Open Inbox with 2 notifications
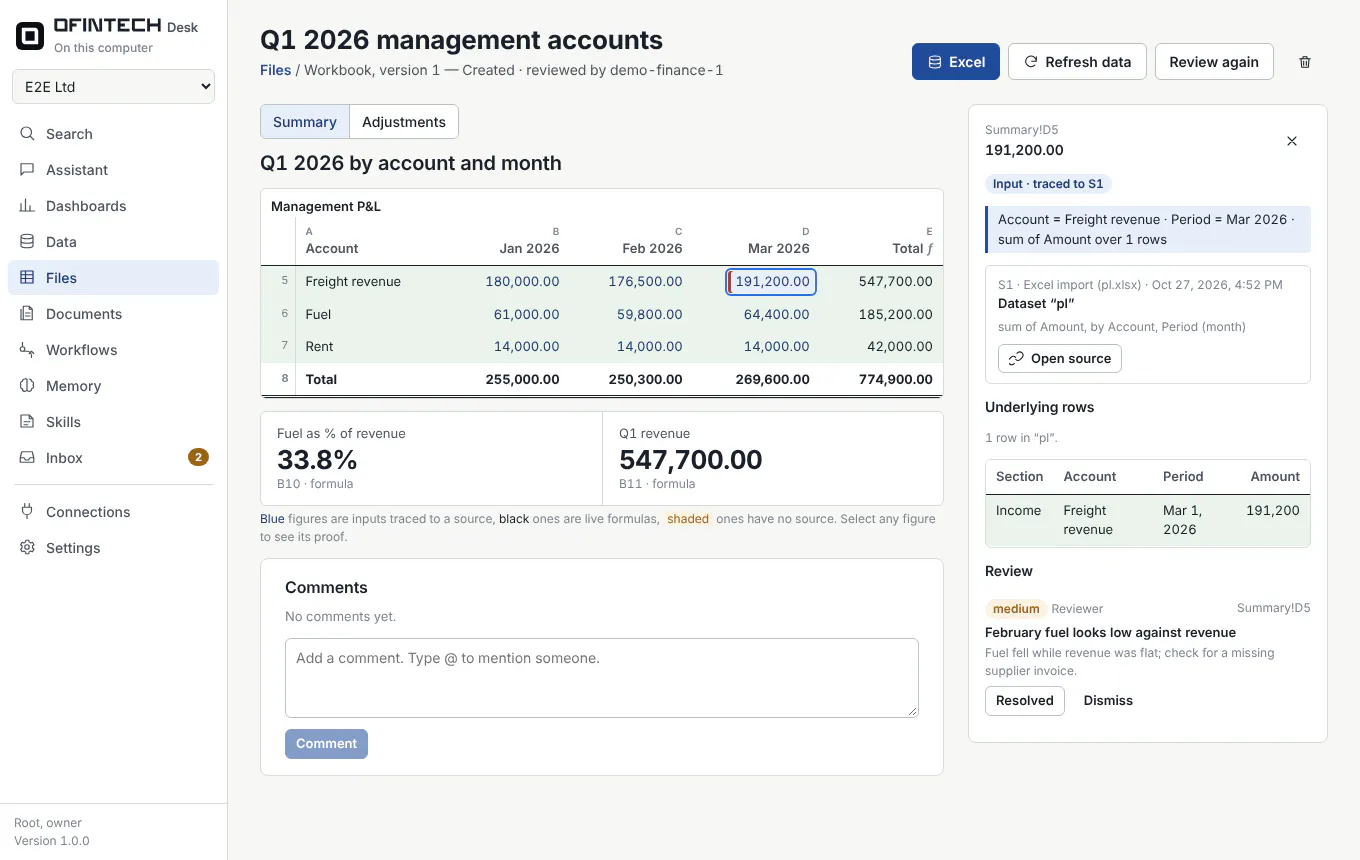1360x860 pixels. [113, 458]
